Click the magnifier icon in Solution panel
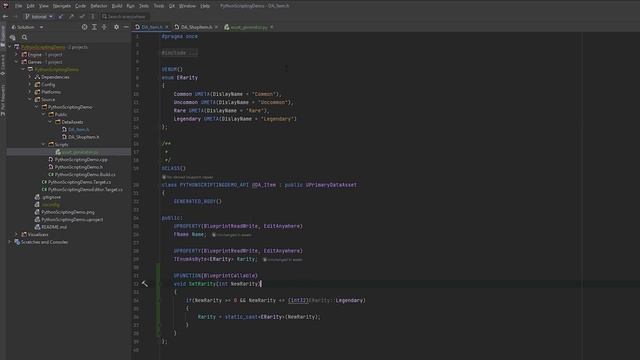640x360 pixels. point(24,37)
